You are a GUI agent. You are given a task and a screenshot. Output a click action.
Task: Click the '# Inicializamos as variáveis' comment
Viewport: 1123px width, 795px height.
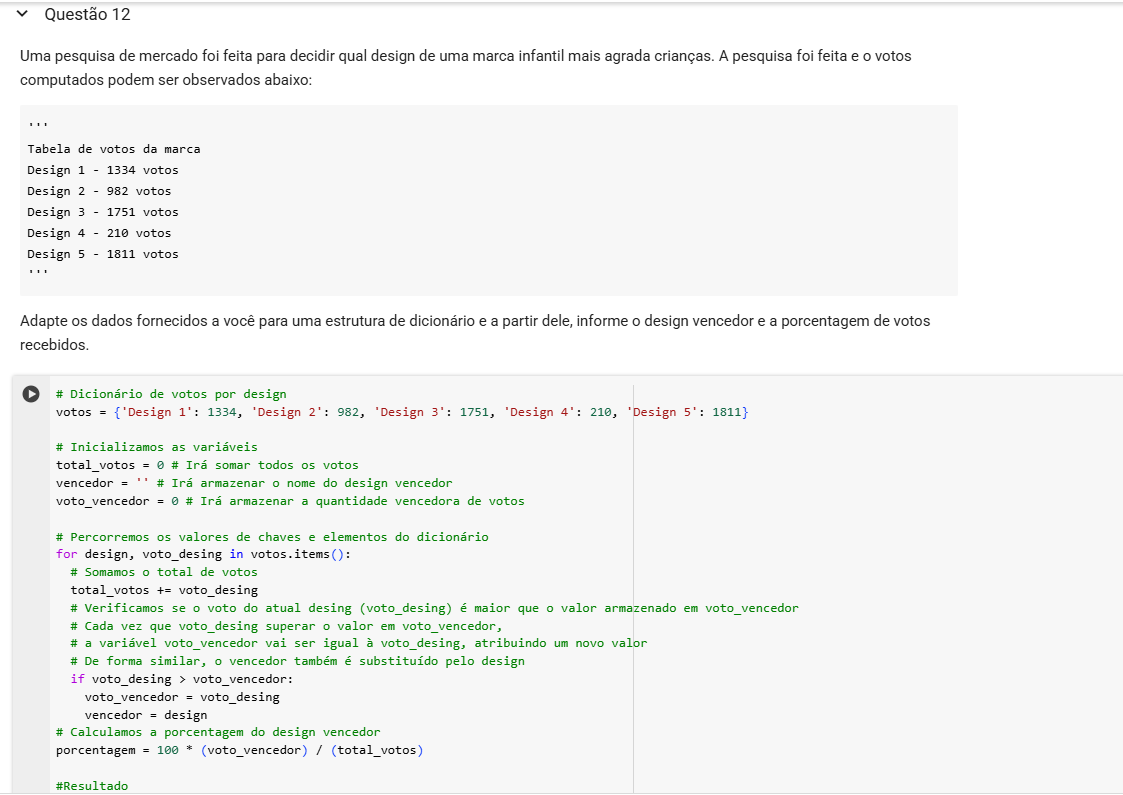click(157, 447)
